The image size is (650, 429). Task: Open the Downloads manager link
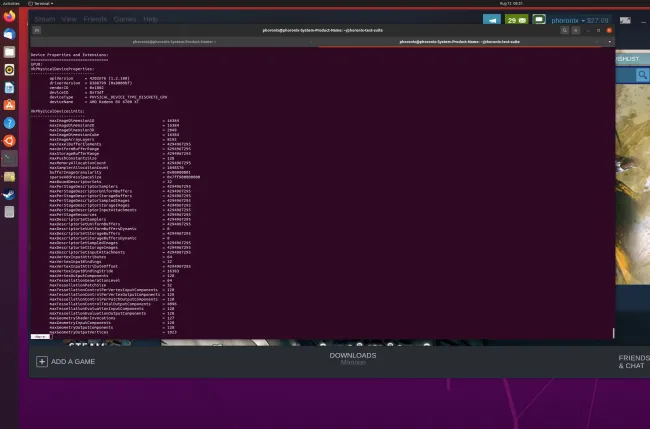[x=352, y=356]
